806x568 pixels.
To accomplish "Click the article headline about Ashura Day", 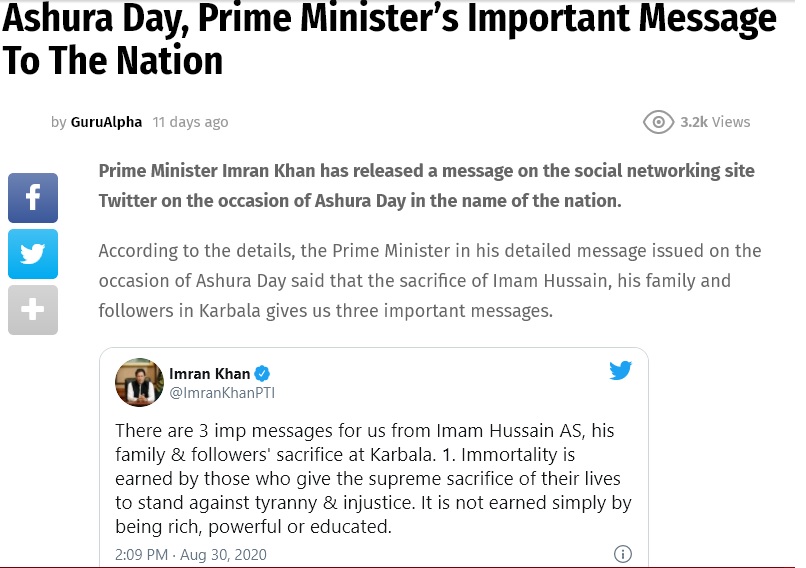I will point(389,39).
